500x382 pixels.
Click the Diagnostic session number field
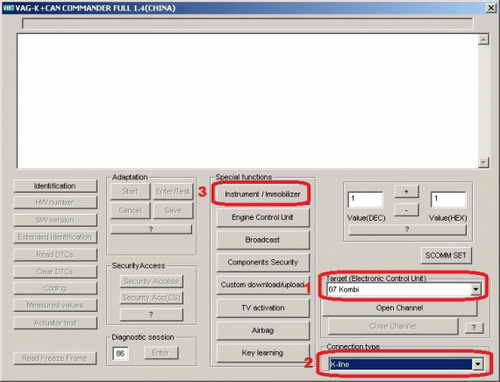pos(120,354)
